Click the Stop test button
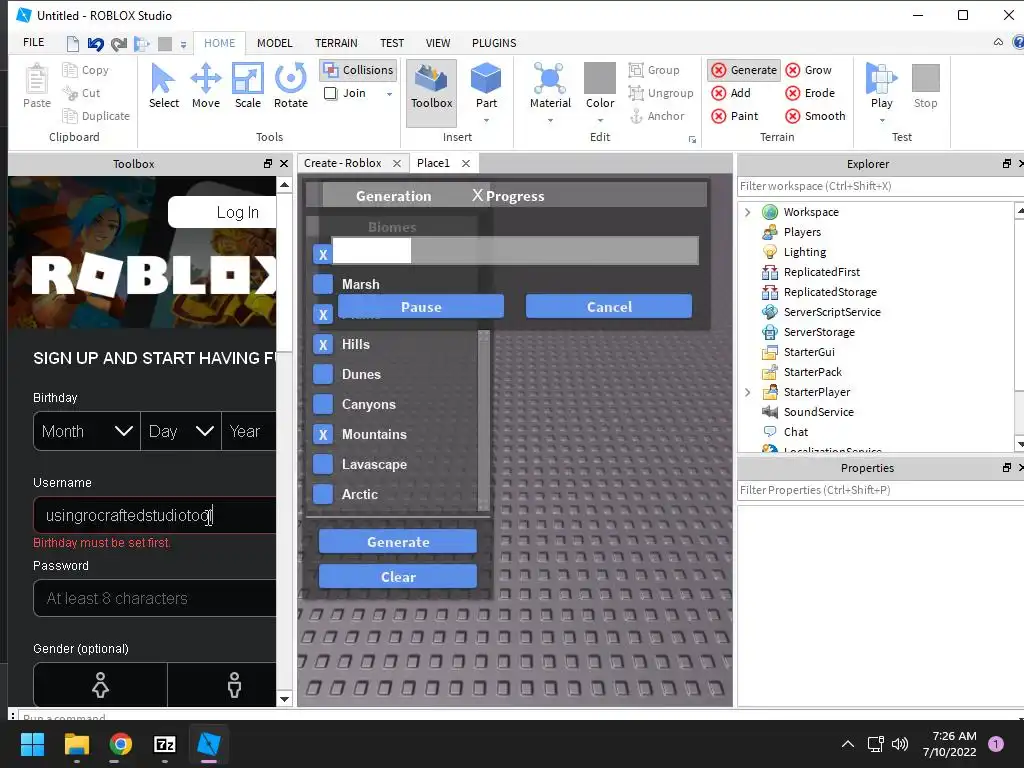Screen dimensions: 1024x768 pos(925,86)
